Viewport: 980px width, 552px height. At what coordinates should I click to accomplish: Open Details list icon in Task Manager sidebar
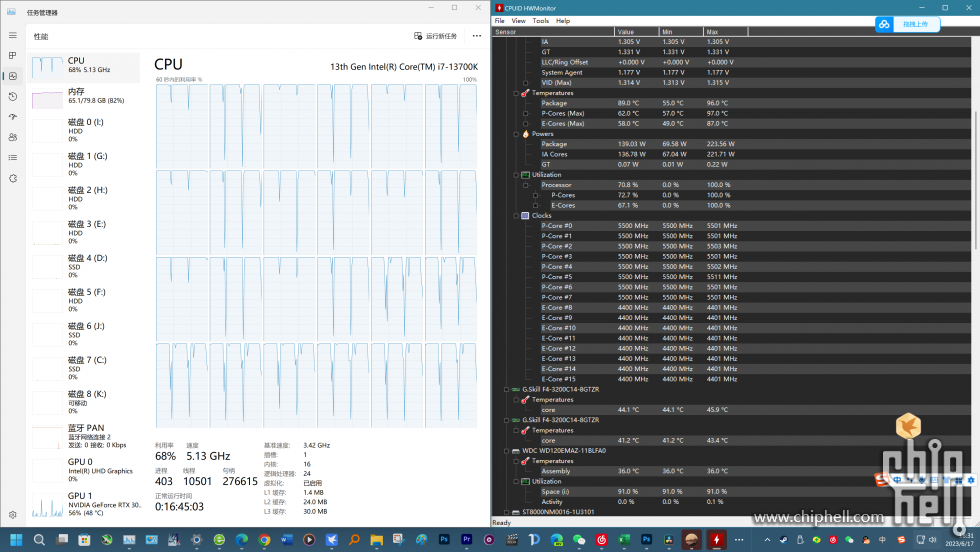click(12, 158)
